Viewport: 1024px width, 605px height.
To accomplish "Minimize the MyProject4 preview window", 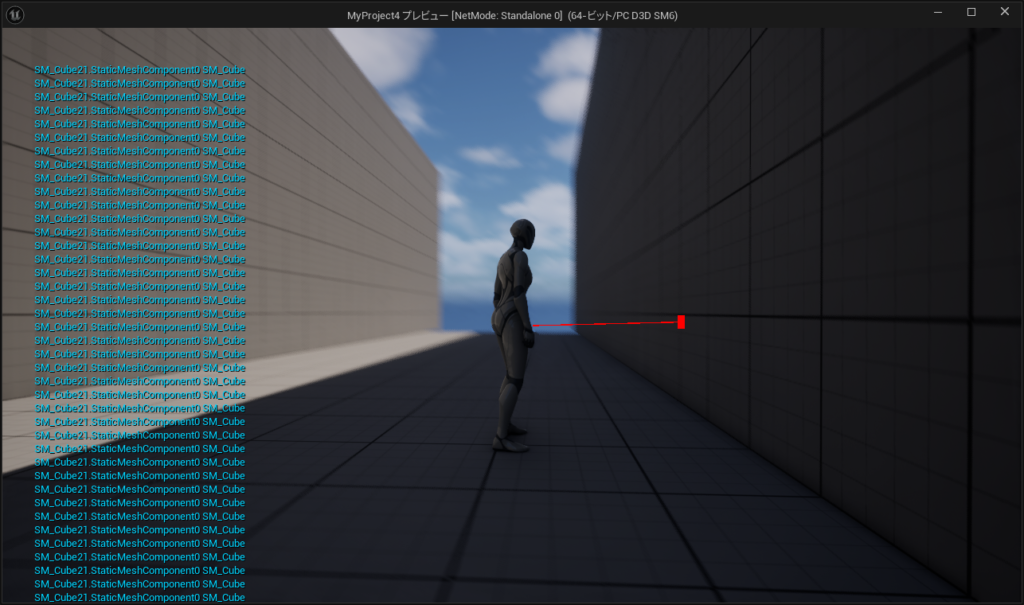I will pos(938,13).
